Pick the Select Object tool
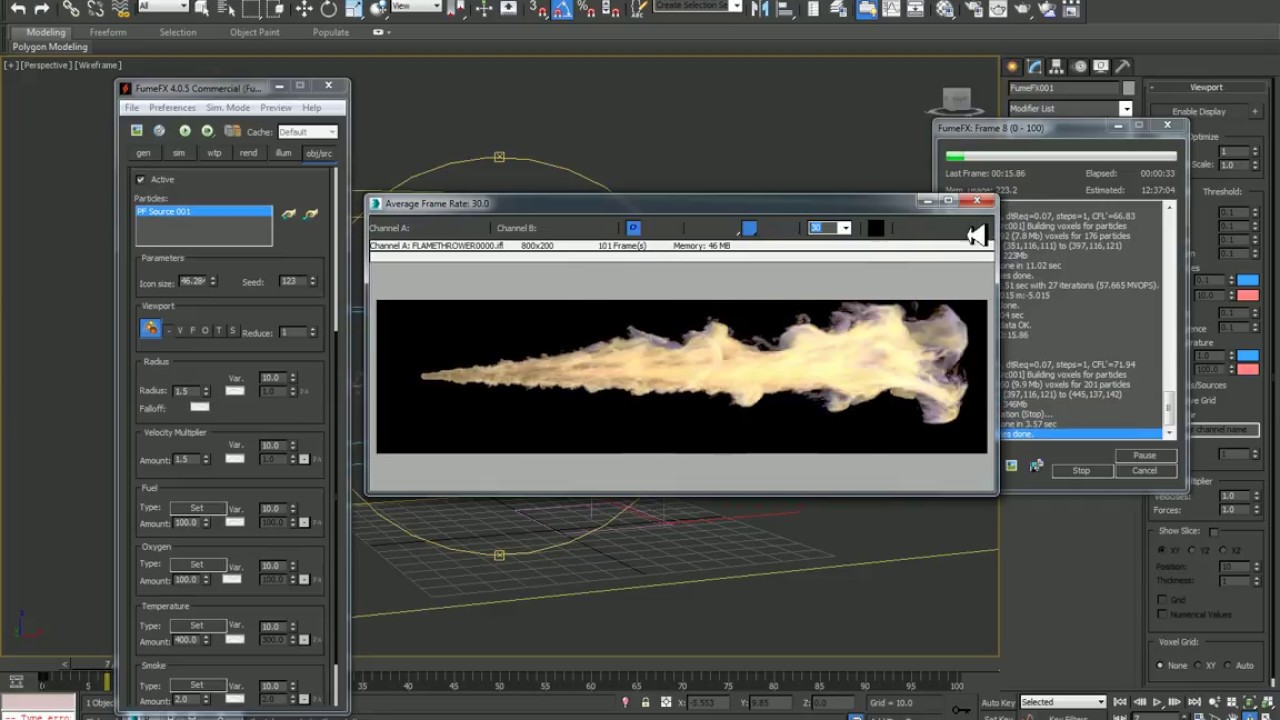Viewport: 1280px width, 720px height. click(204, 9)
